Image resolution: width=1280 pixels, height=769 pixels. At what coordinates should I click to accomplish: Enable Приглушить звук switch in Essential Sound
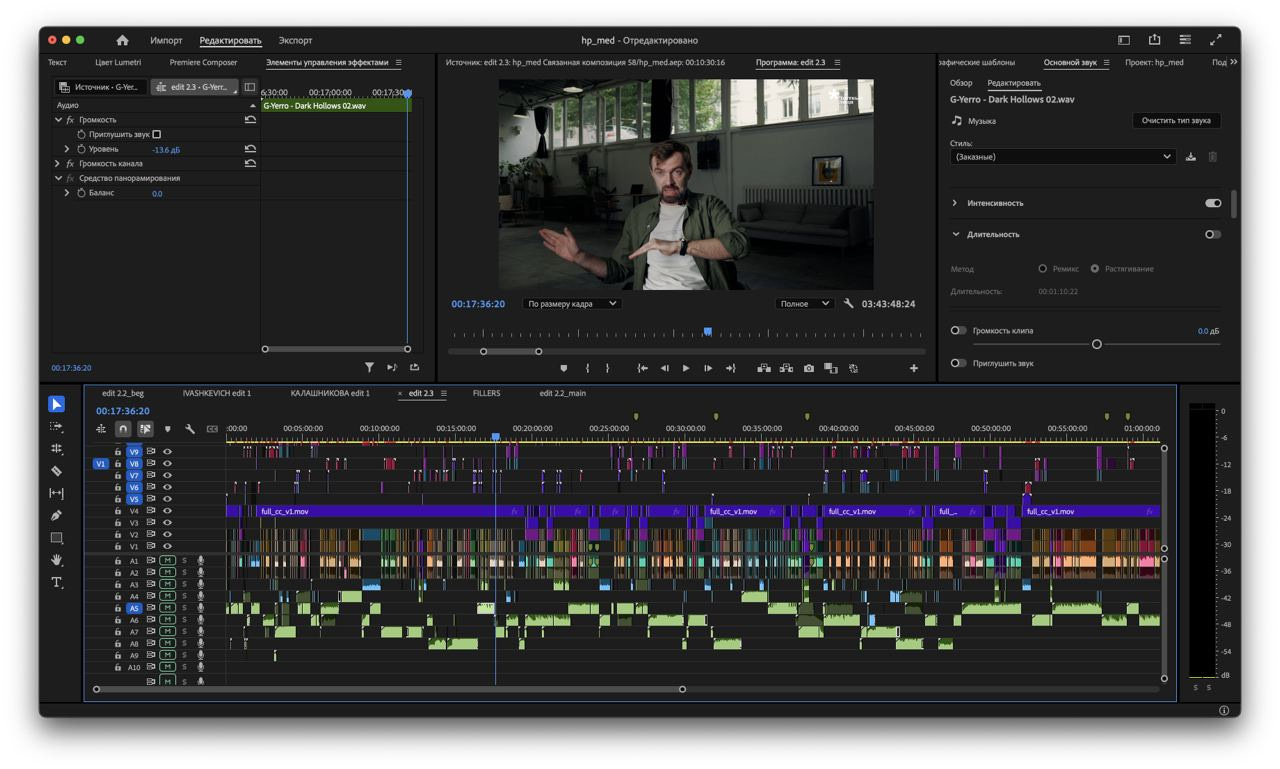958,363
